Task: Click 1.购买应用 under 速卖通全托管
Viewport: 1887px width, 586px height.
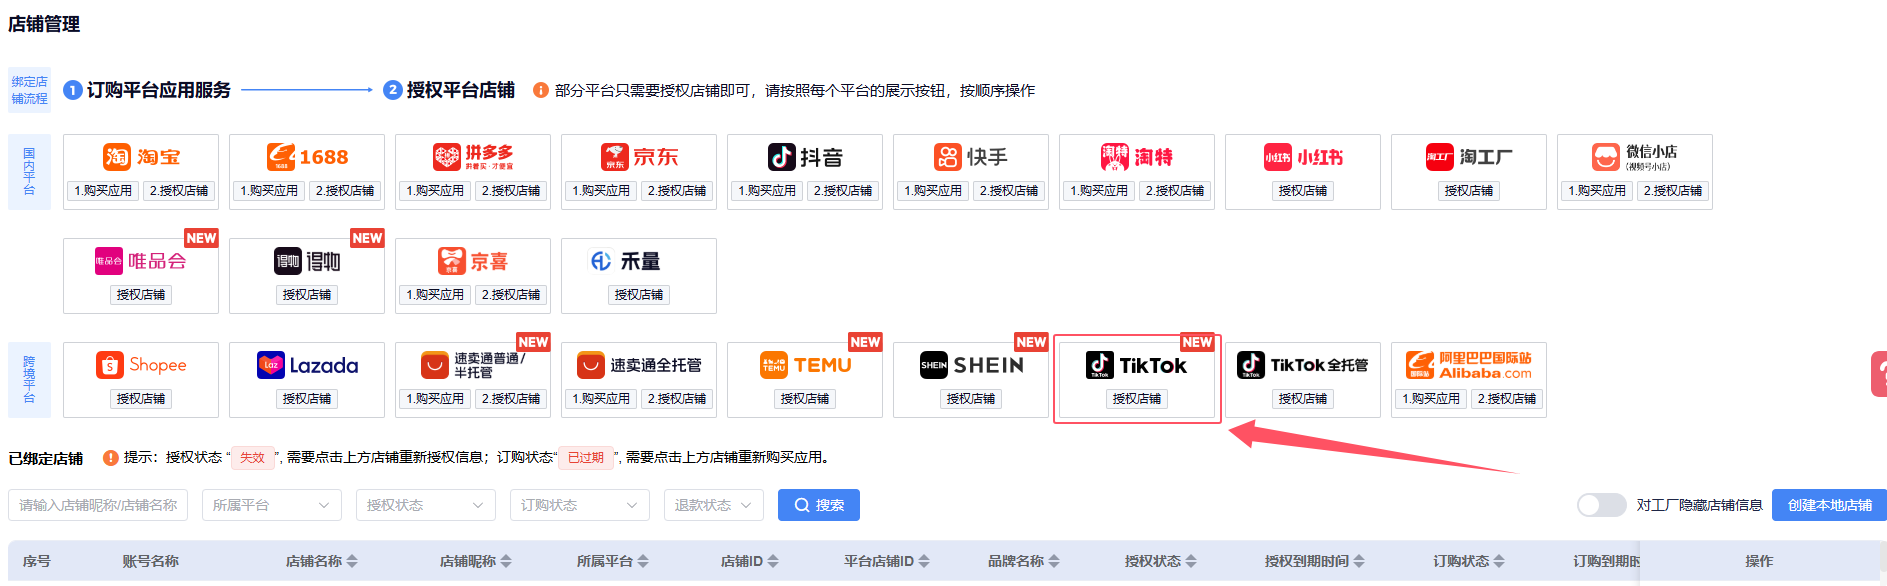Action: (x=601, y=399)
